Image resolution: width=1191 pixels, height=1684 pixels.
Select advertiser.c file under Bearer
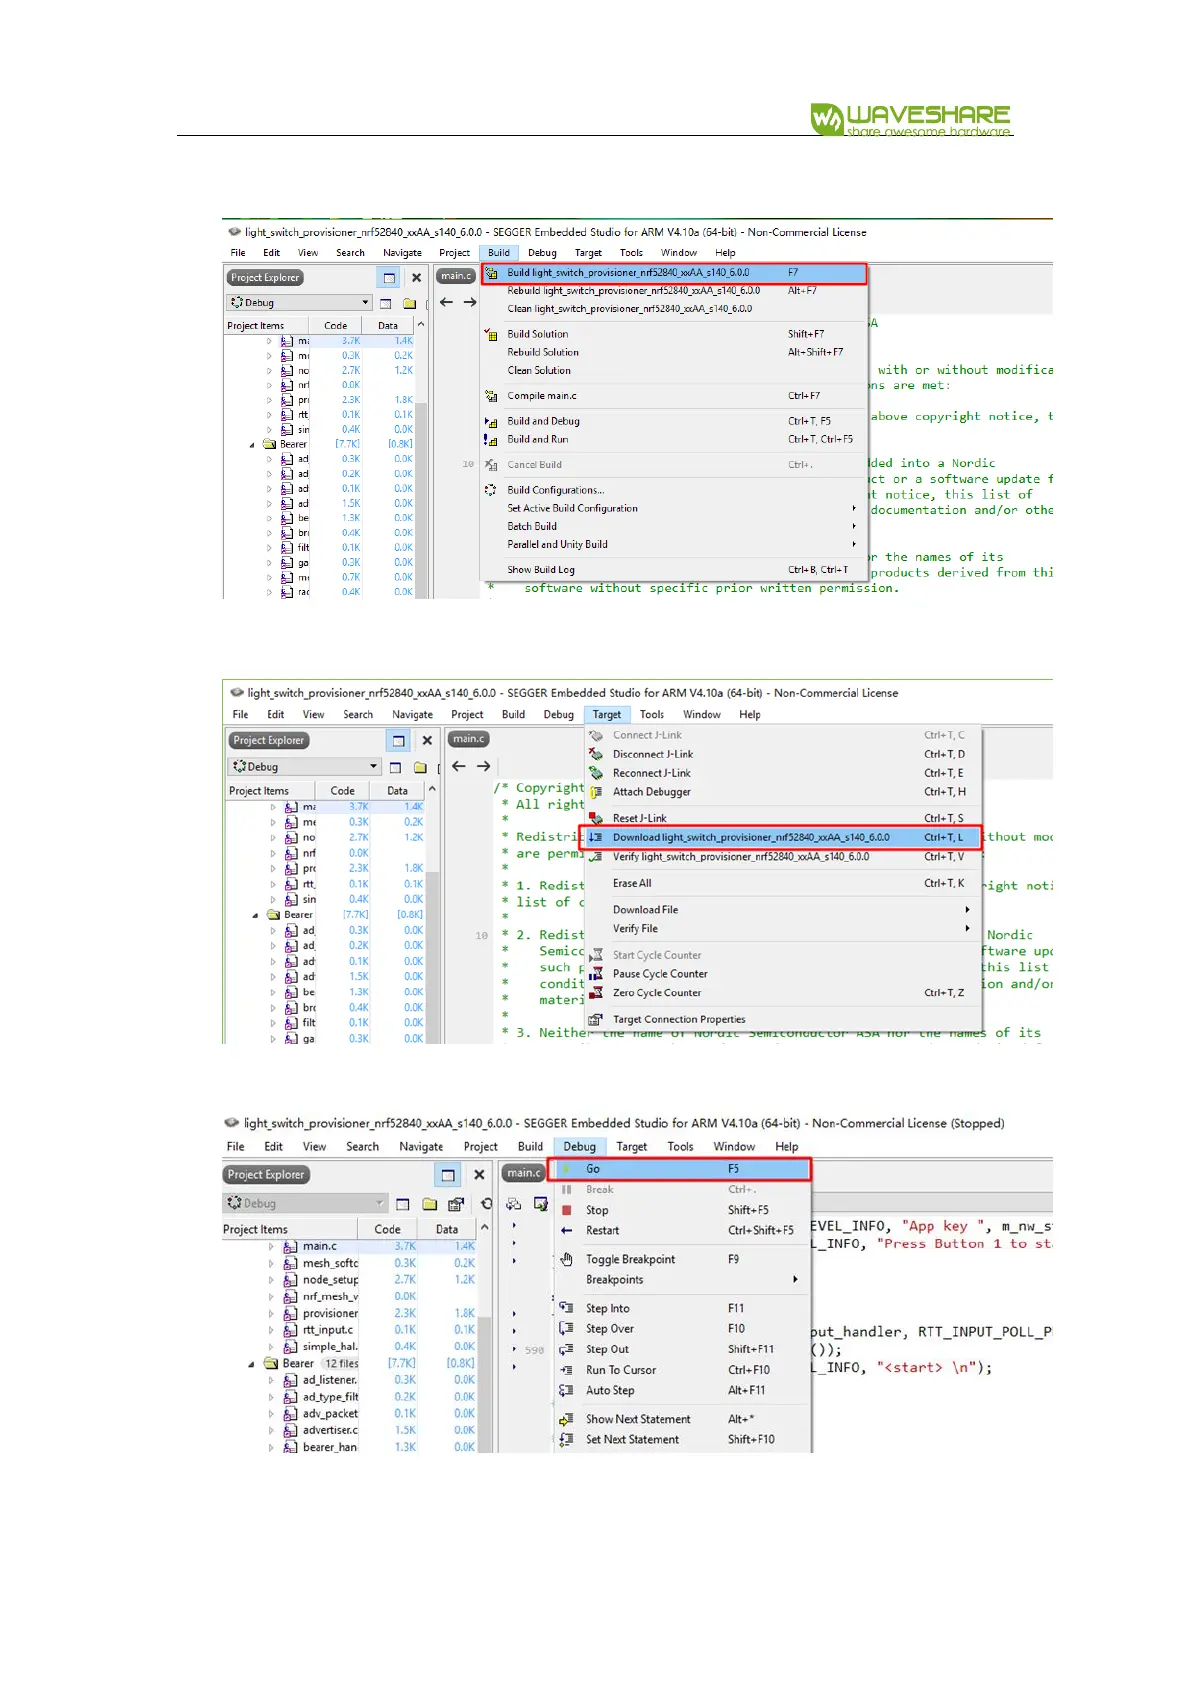pos(330,1431)
